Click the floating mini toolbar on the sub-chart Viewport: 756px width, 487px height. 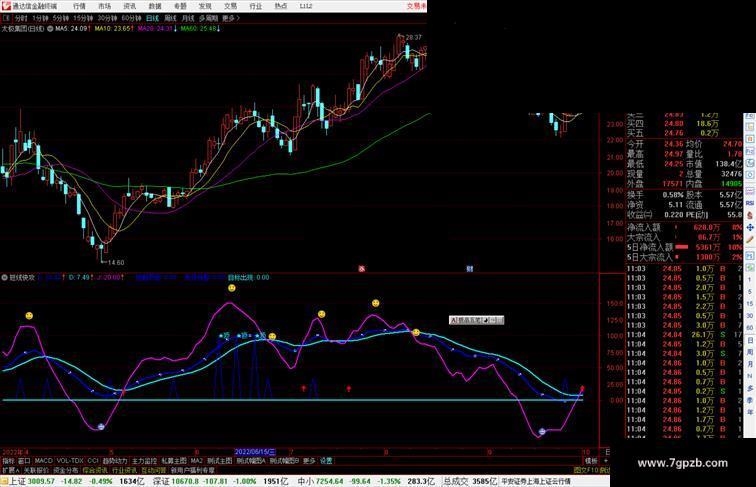[x=476, y=320]
